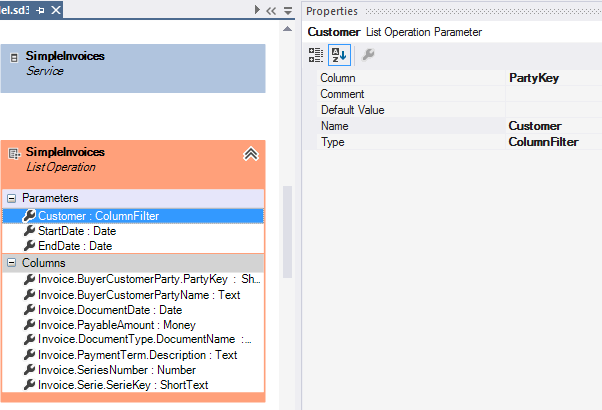Viewport: 602px width, 410px height.
Task: Click the Customer List Operation Parameter header
Action: (x=395, y=32)
